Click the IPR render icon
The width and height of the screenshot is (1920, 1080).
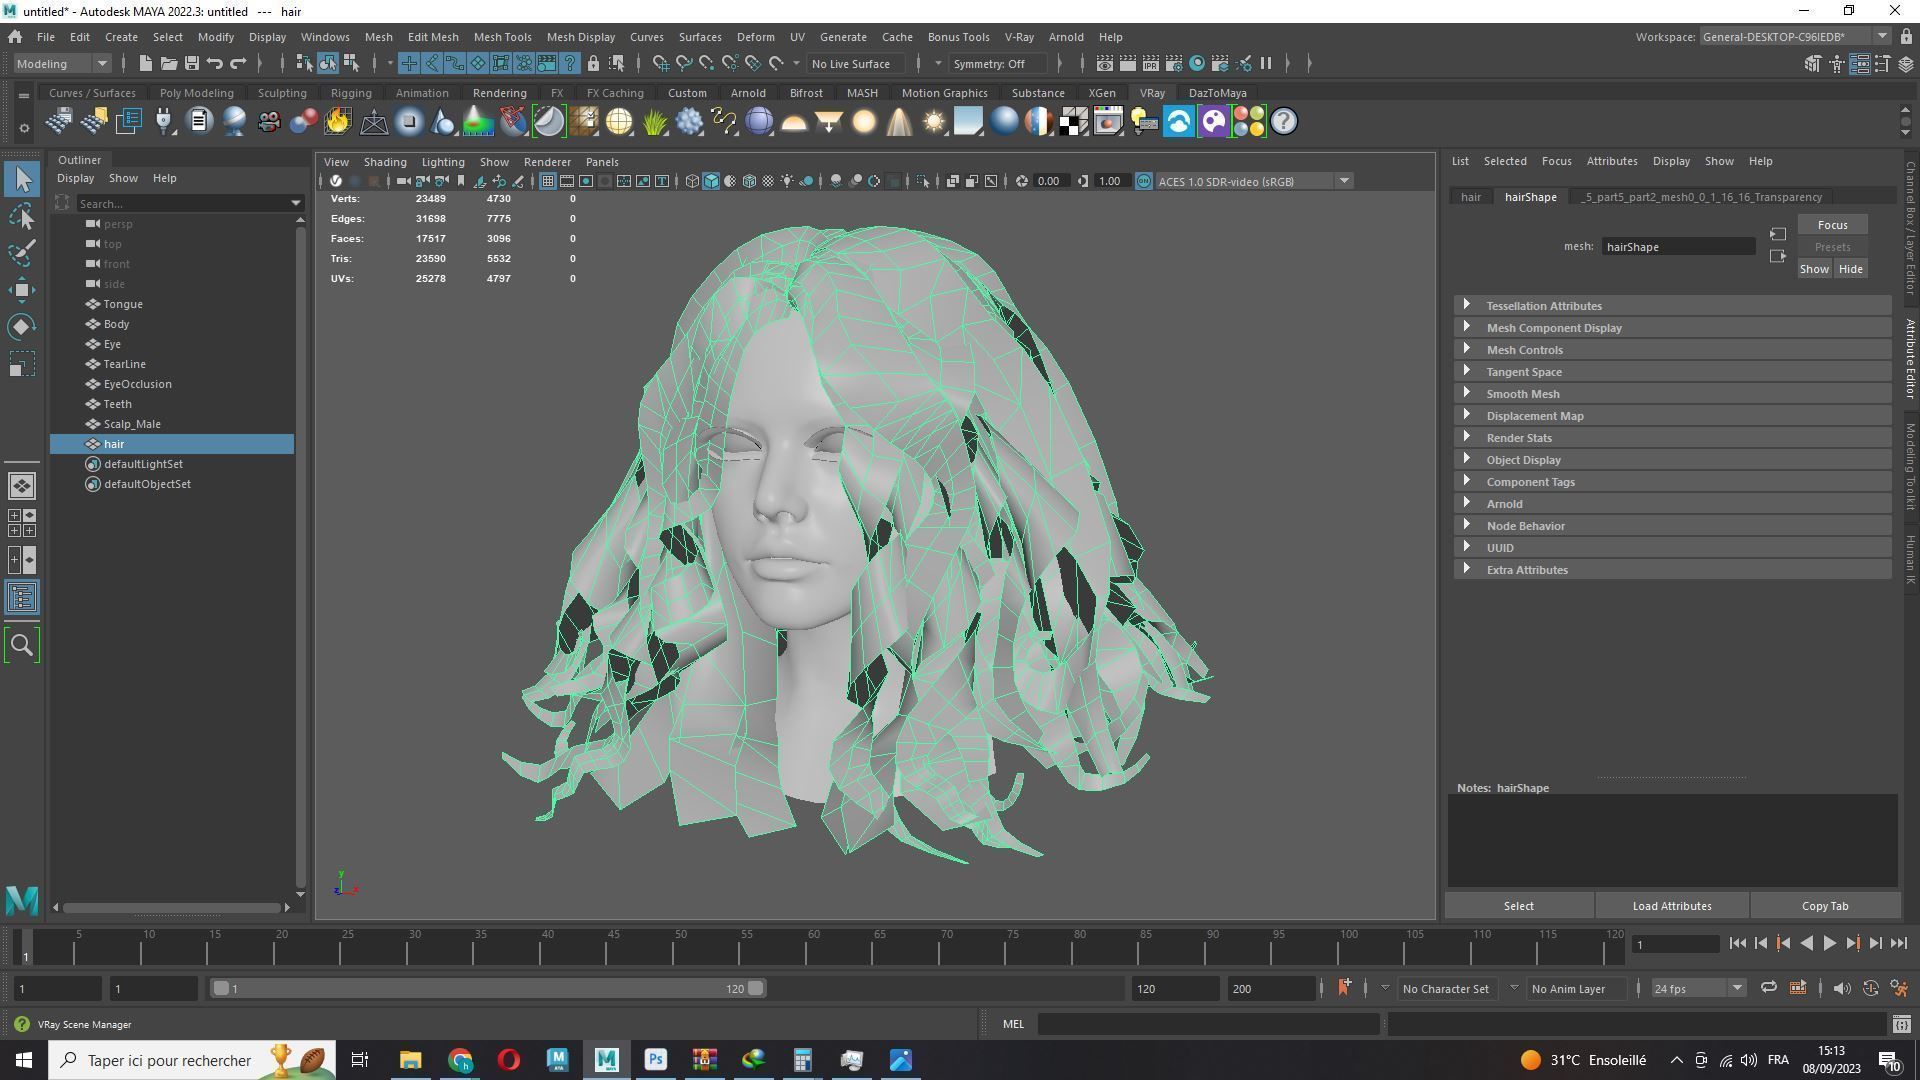point(1151,64)
